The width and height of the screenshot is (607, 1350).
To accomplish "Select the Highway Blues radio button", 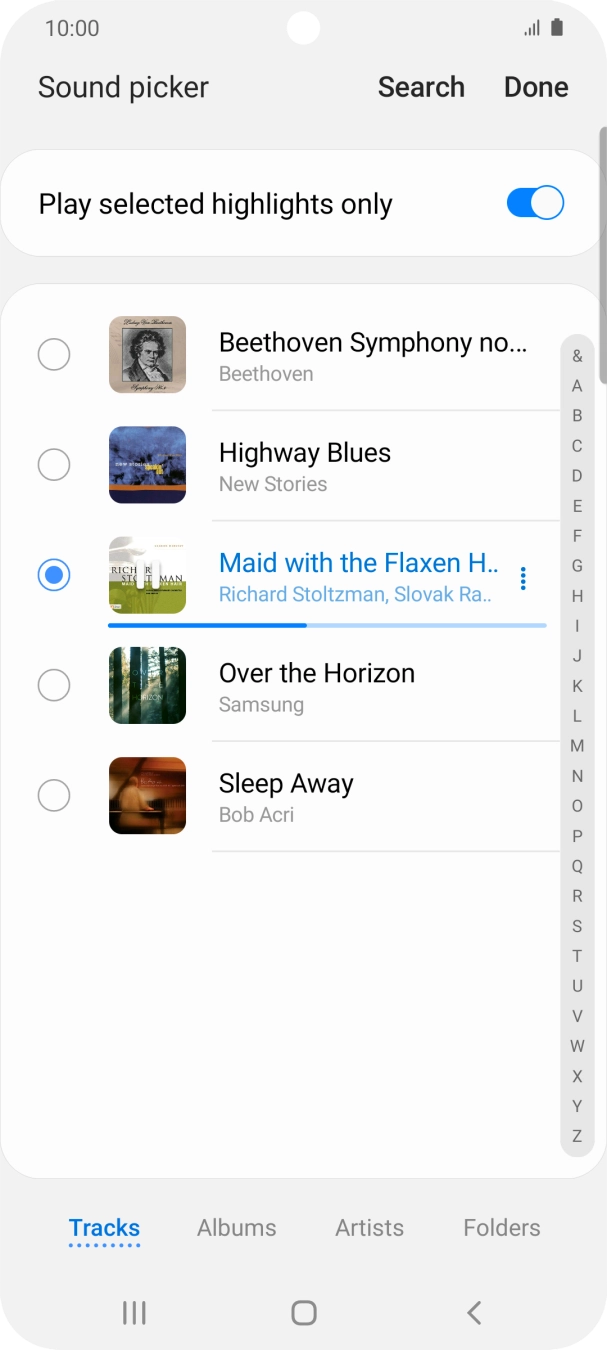I will [54, 465].
